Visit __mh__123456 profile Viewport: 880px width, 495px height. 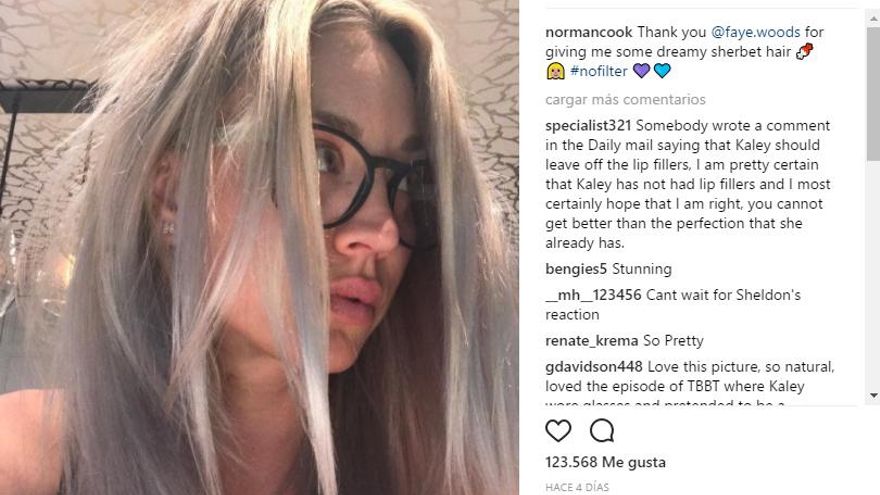click(593, 295)
